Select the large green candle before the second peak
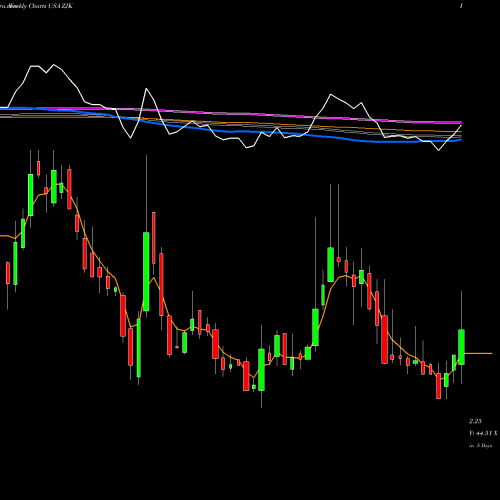Image resolution: width=500 pixels, height=500 pixels. coord(315,327)
